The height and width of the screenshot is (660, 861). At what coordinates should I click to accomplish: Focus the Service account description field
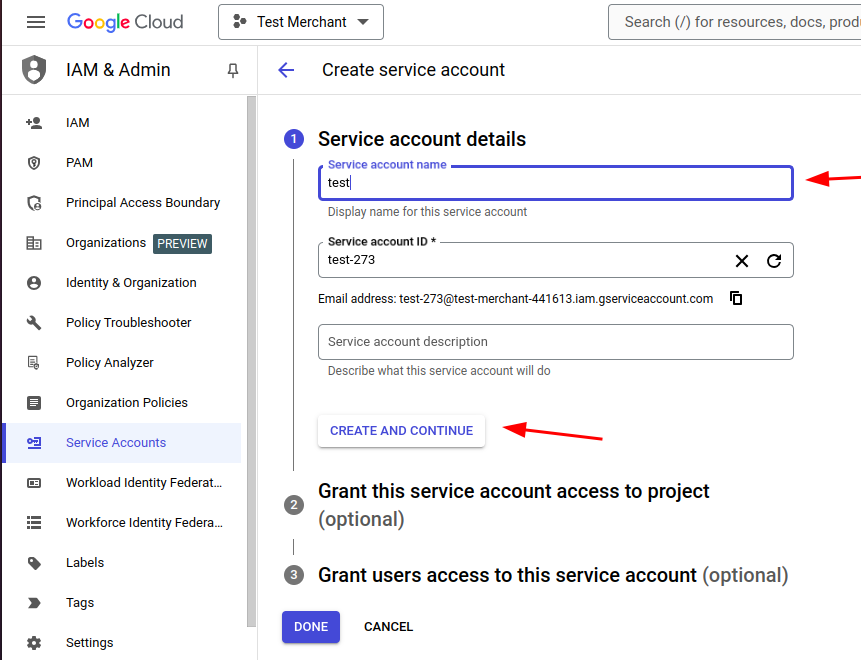(x=556, y=342)
